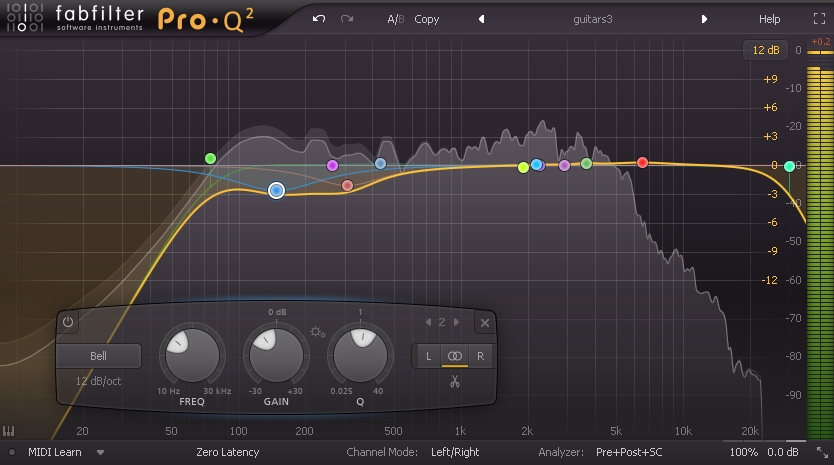The height and width of the screenshot is (465, 834).
Task: Open the guitars3 preset menu
Action: (593, 19)
